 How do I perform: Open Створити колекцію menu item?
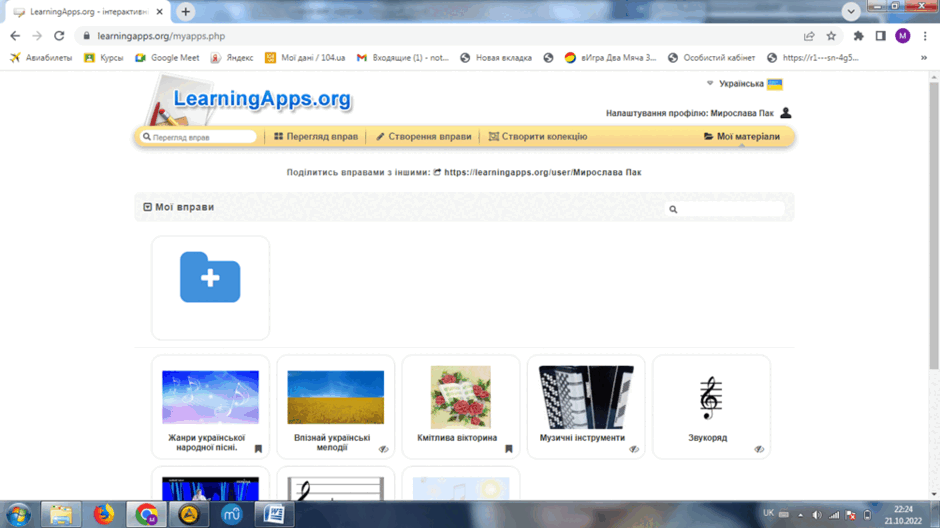click(x=538, y=137)
